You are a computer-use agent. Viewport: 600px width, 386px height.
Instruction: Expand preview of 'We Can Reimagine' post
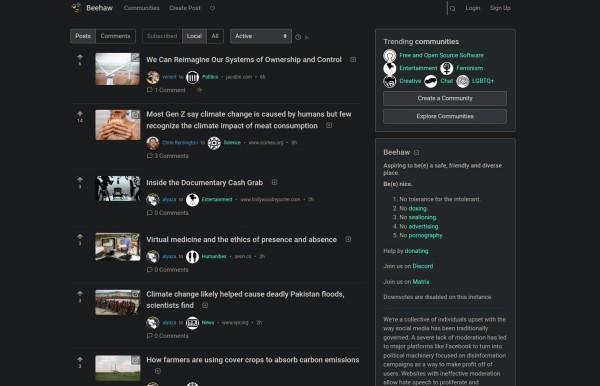coord(353,60)
